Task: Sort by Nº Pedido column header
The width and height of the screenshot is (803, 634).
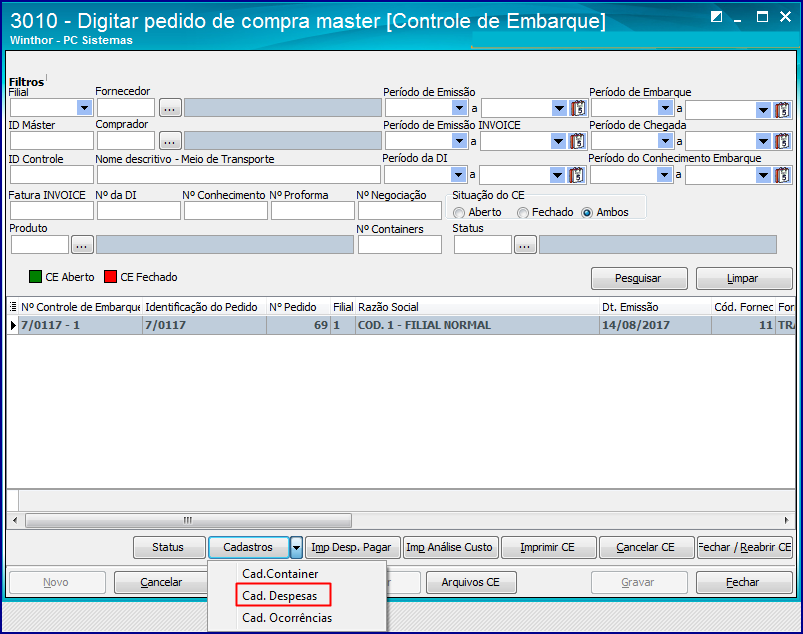Action: click(x=299, y=307)
